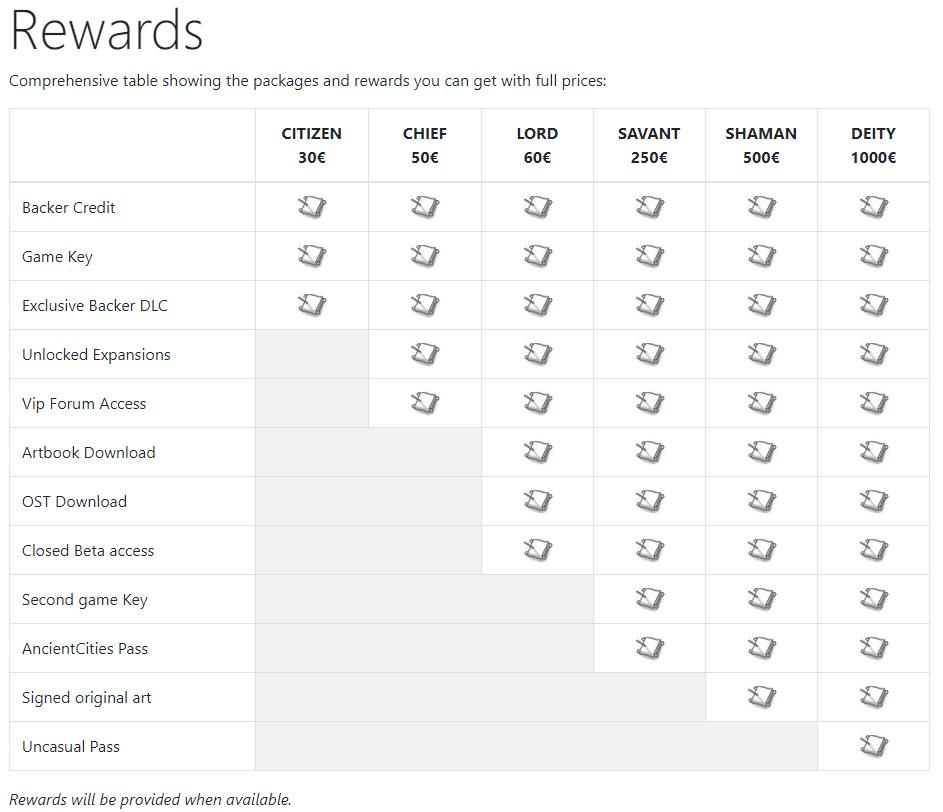Click the Uncasual Pass row label
The width and height of the screenshot is (943, 812).
(71, 746)
